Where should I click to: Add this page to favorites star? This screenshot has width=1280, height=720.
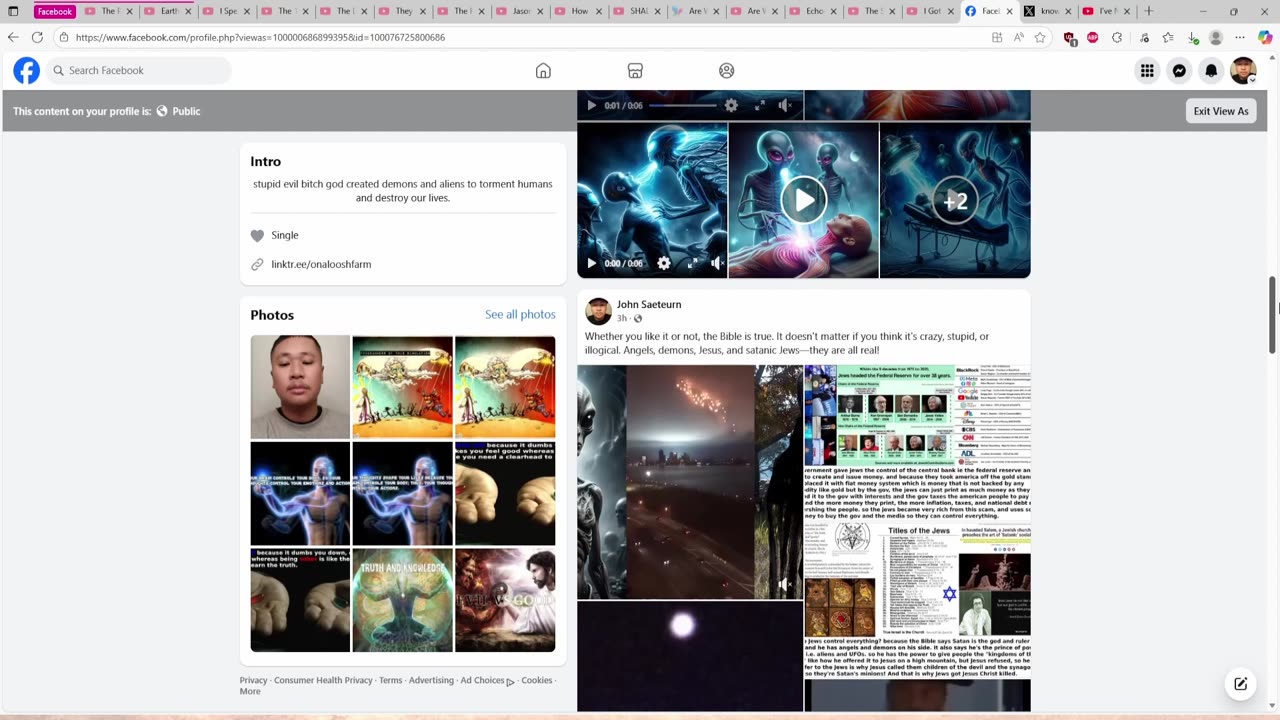(1040, 37)
